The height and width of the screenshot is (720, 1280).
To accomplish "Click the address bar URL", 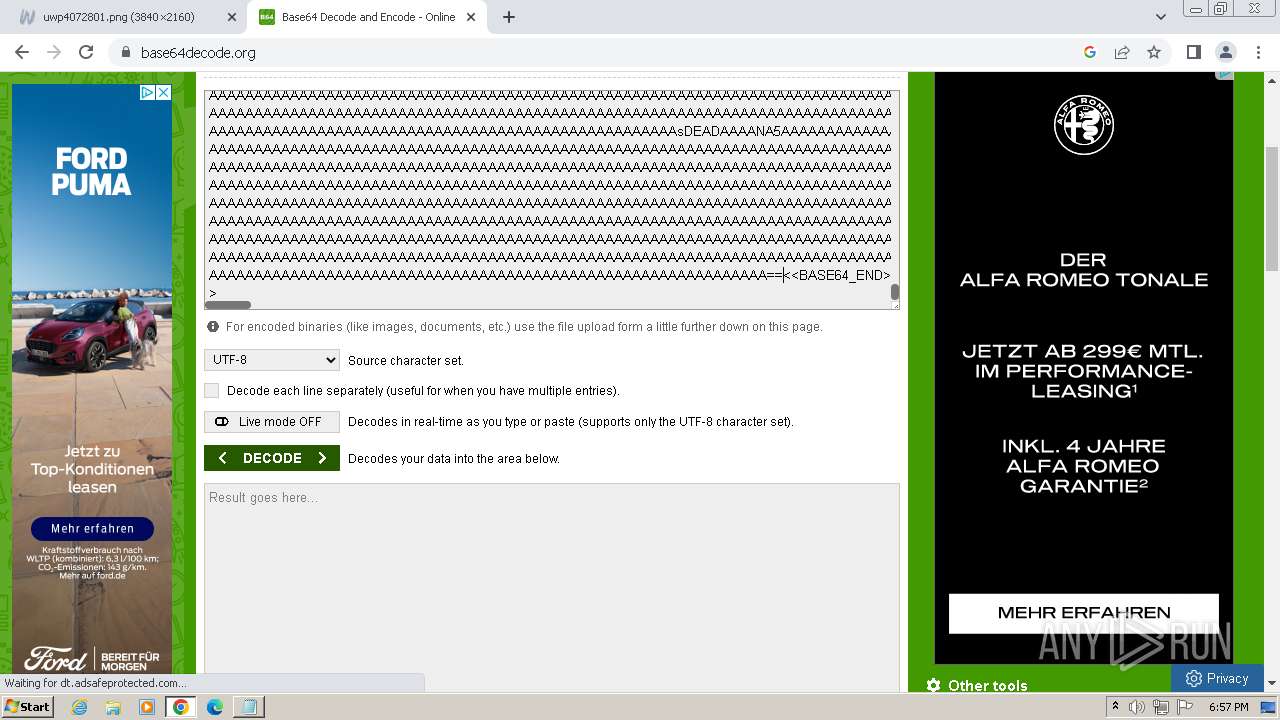I will [198, 53].
